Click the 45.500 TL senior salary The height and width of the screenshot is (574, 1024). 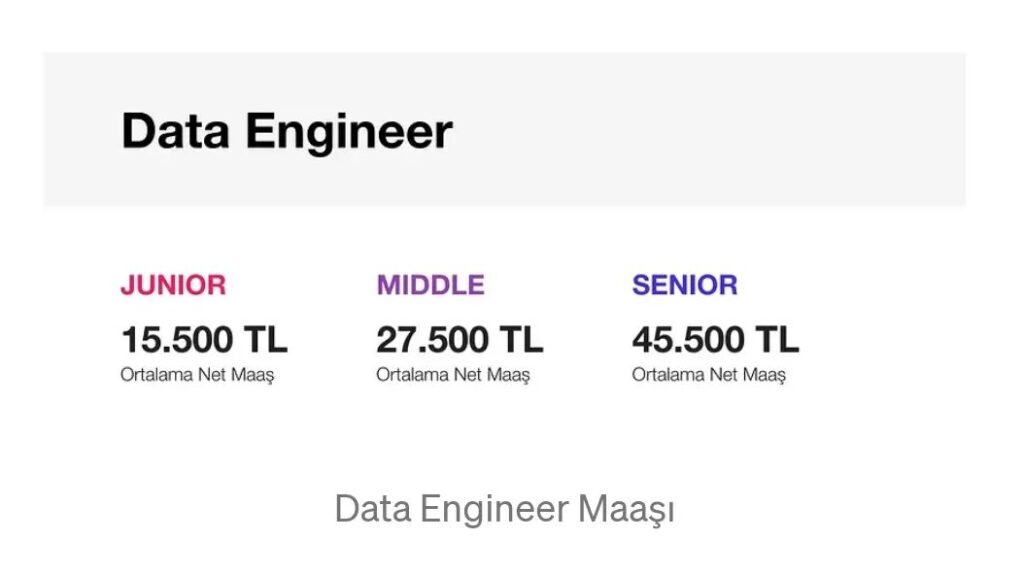click(715, 340)
